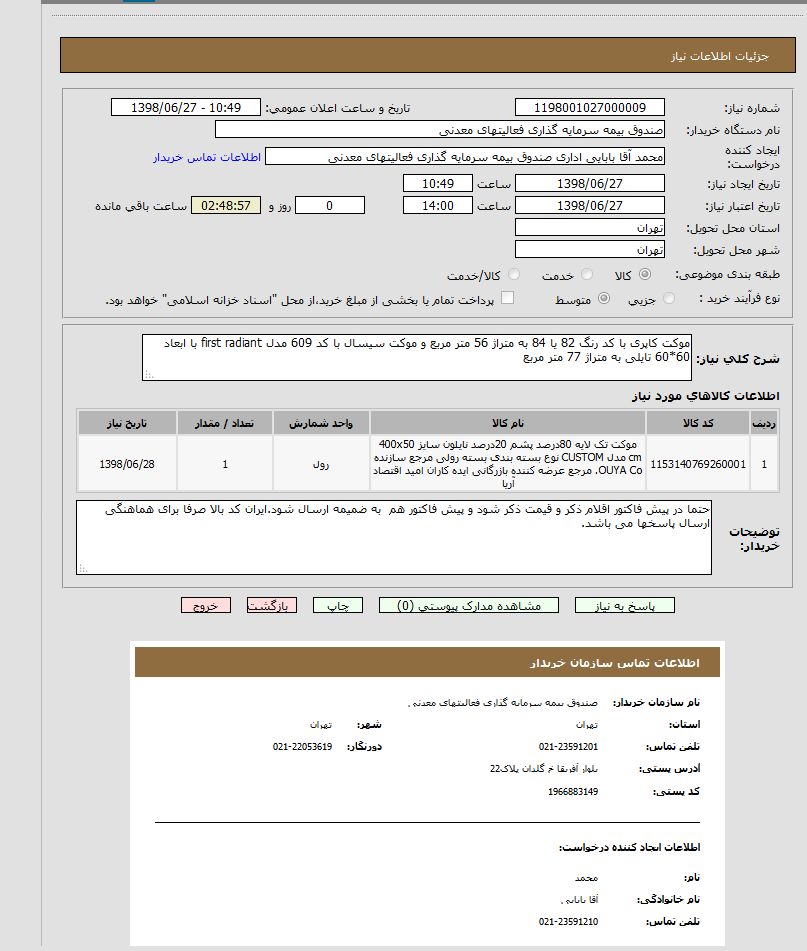Click the توضیحات خریدار text area

point(394,538)
